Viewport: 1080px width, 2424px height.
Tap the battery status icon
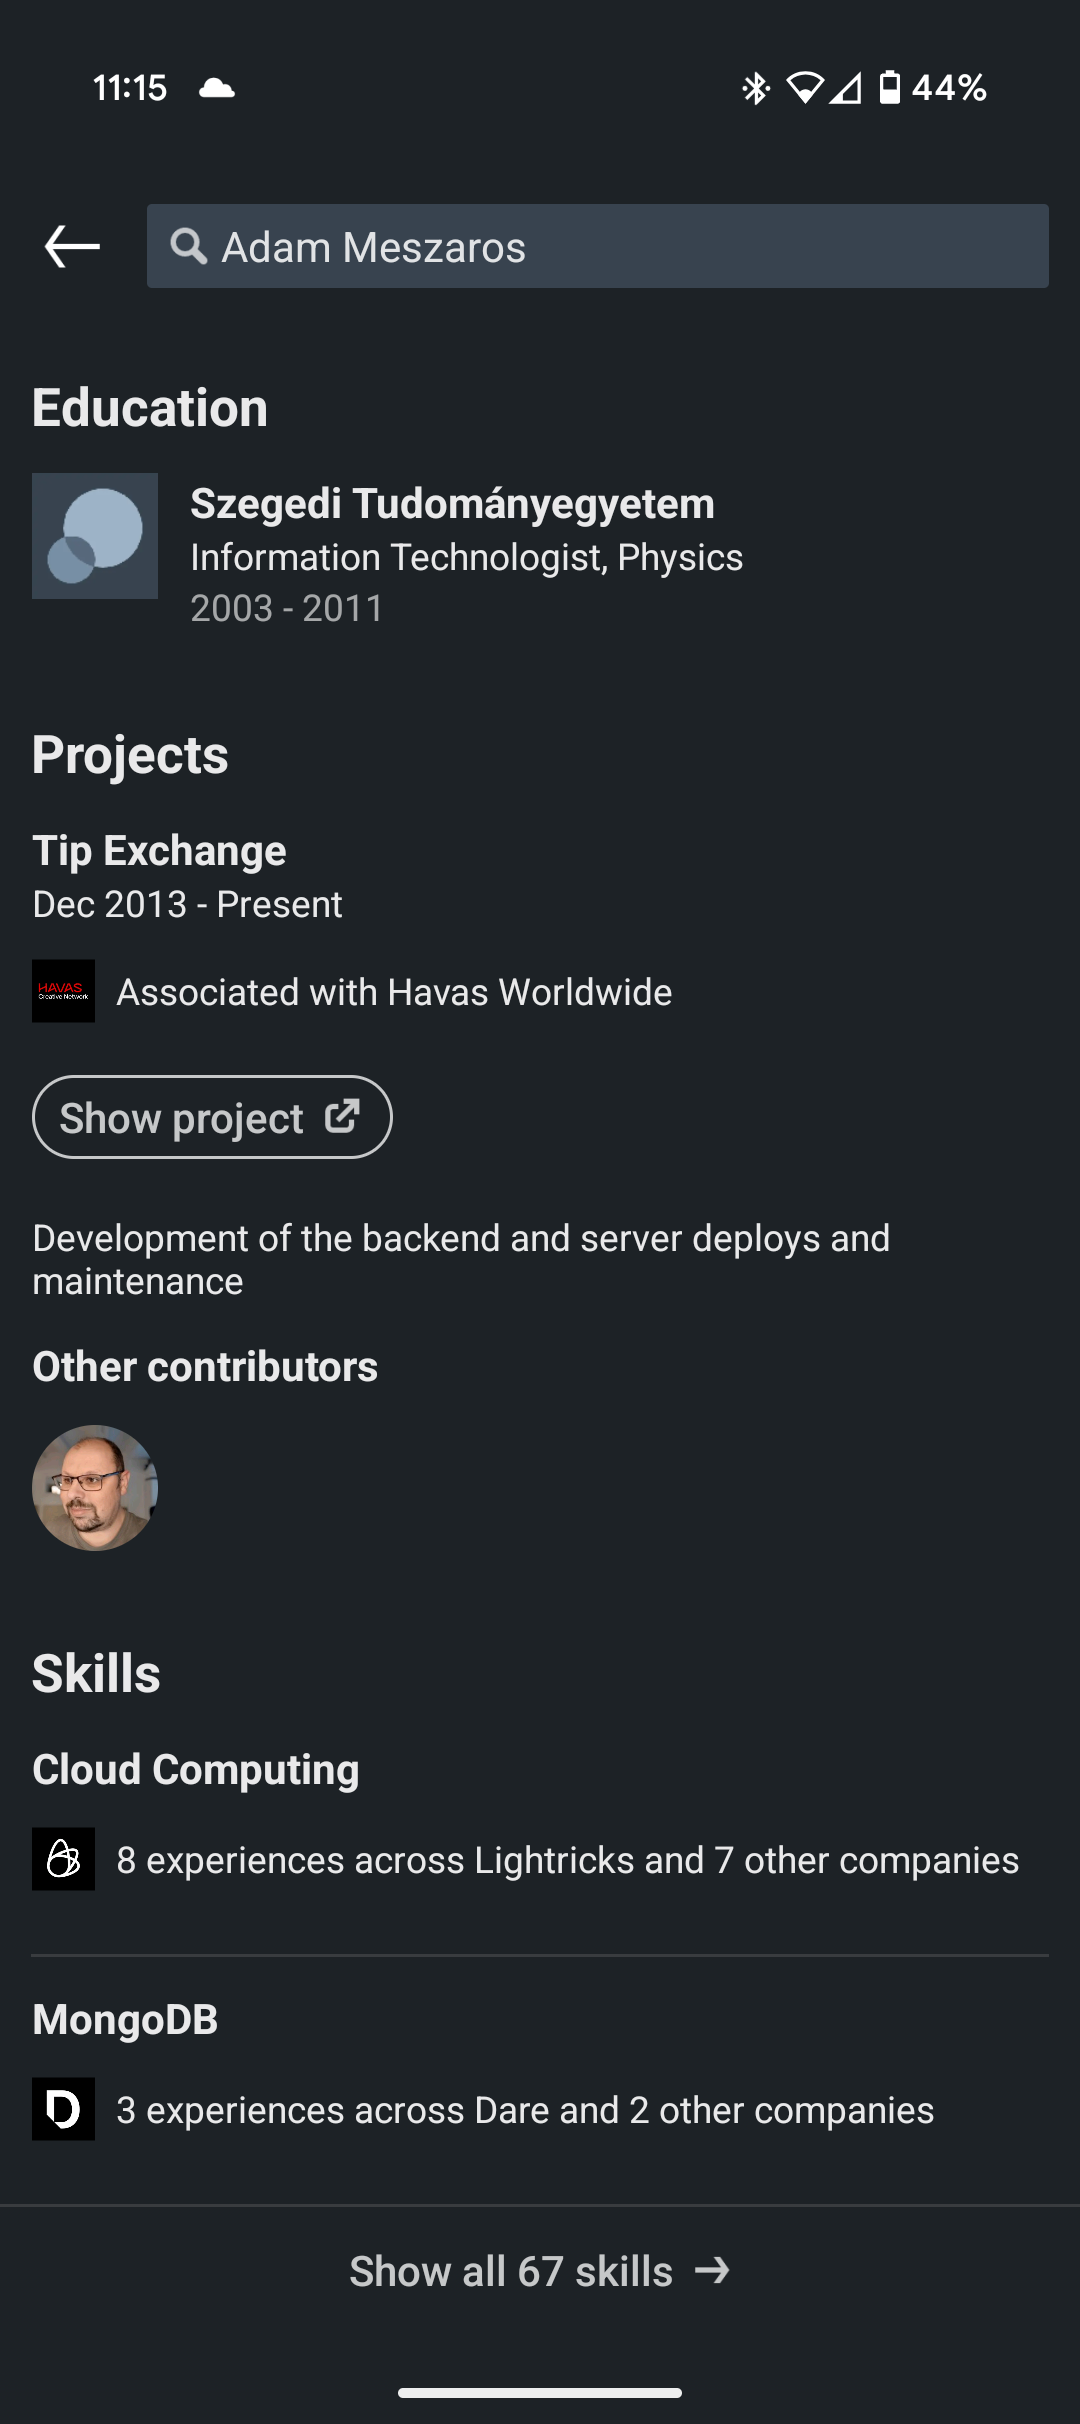(889, 88)
